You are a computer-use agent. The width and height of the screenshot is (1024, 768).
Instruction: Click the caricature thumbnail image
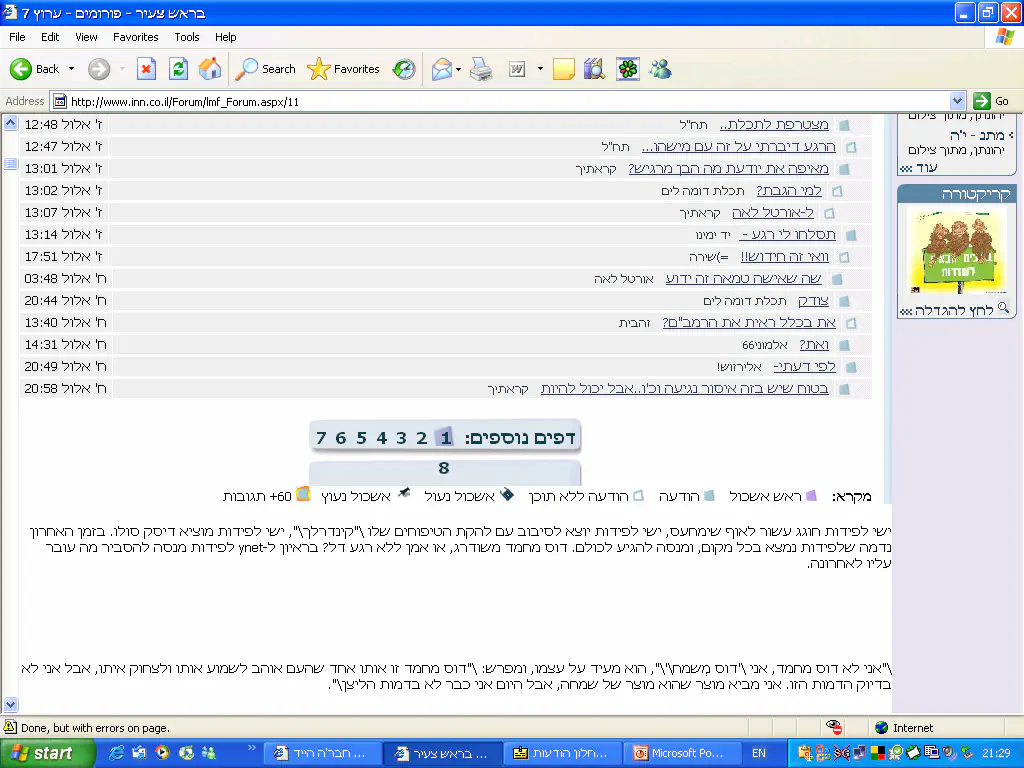[943, 251]
